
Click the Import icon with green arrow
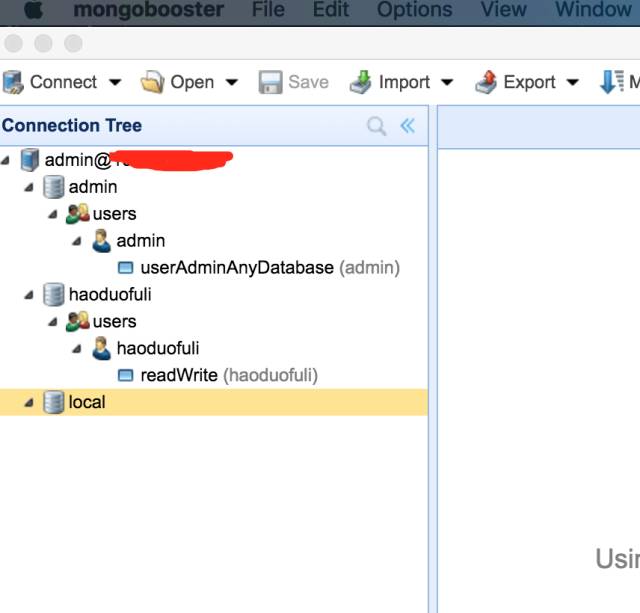[x=360, y=82]
